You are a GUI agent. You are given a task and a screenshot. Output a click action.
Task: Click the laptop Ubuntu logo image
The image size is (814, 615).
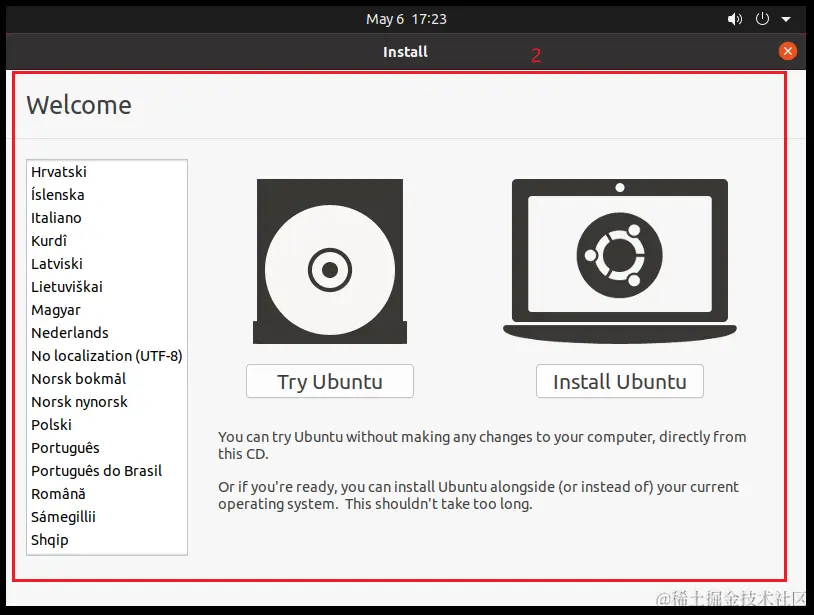[x=619, y=261]
